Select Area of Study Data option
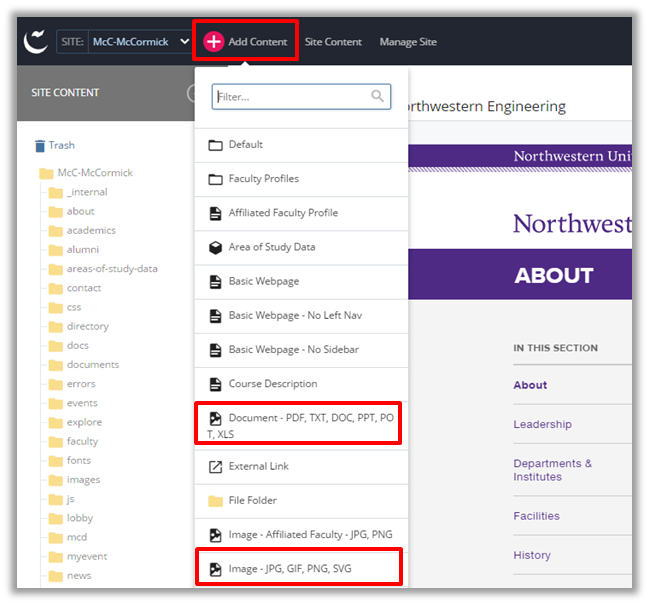 pos(301,247)
